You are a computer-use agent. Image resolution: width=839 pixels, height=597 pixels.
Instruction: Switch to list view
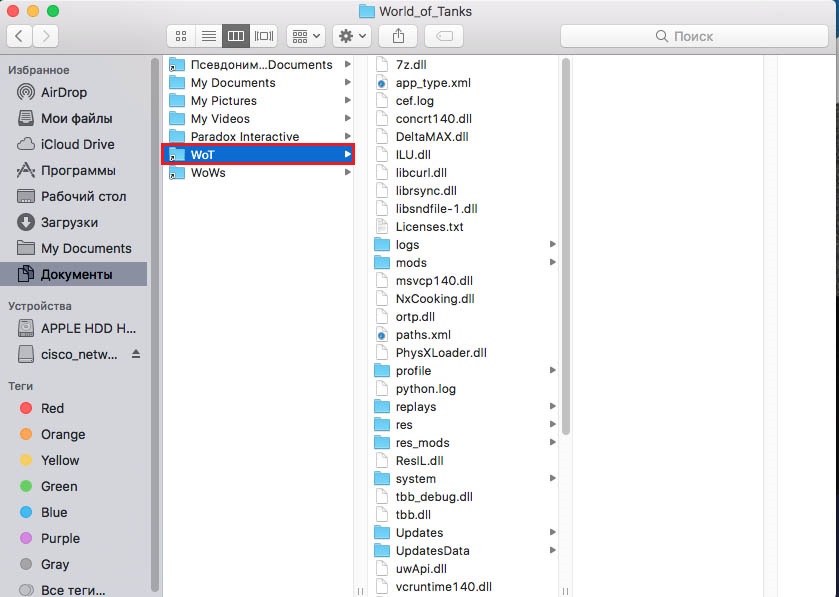[209, 36]
